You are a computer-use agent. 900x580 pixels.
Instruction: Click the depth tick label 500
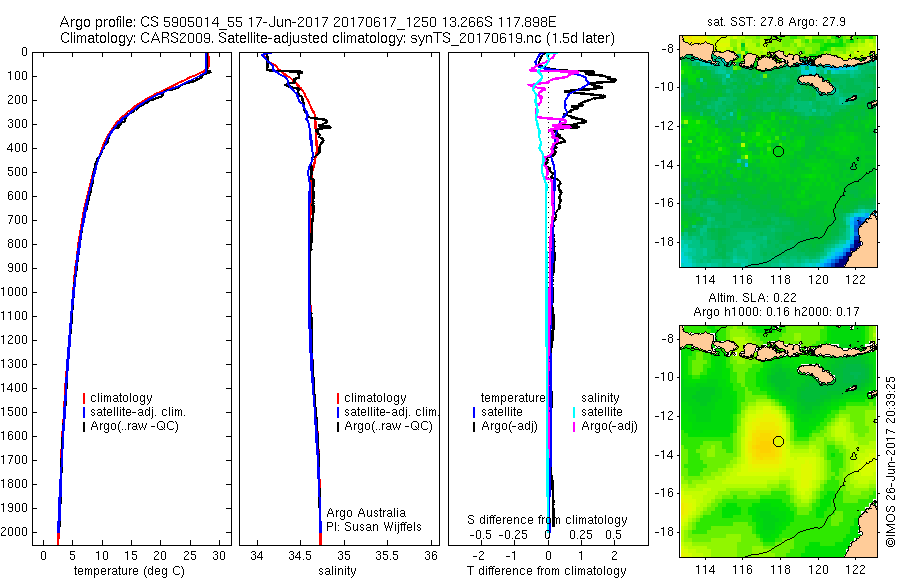point(17,172)
